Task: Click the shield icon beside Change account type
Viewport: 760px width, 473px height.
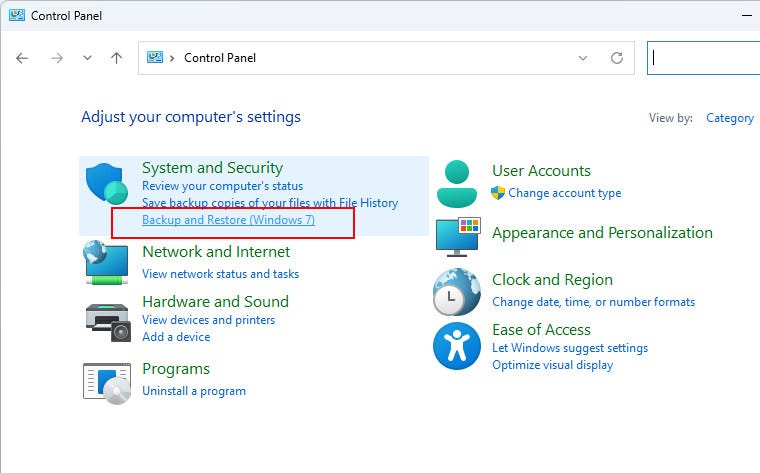Action: click(498, 193)
